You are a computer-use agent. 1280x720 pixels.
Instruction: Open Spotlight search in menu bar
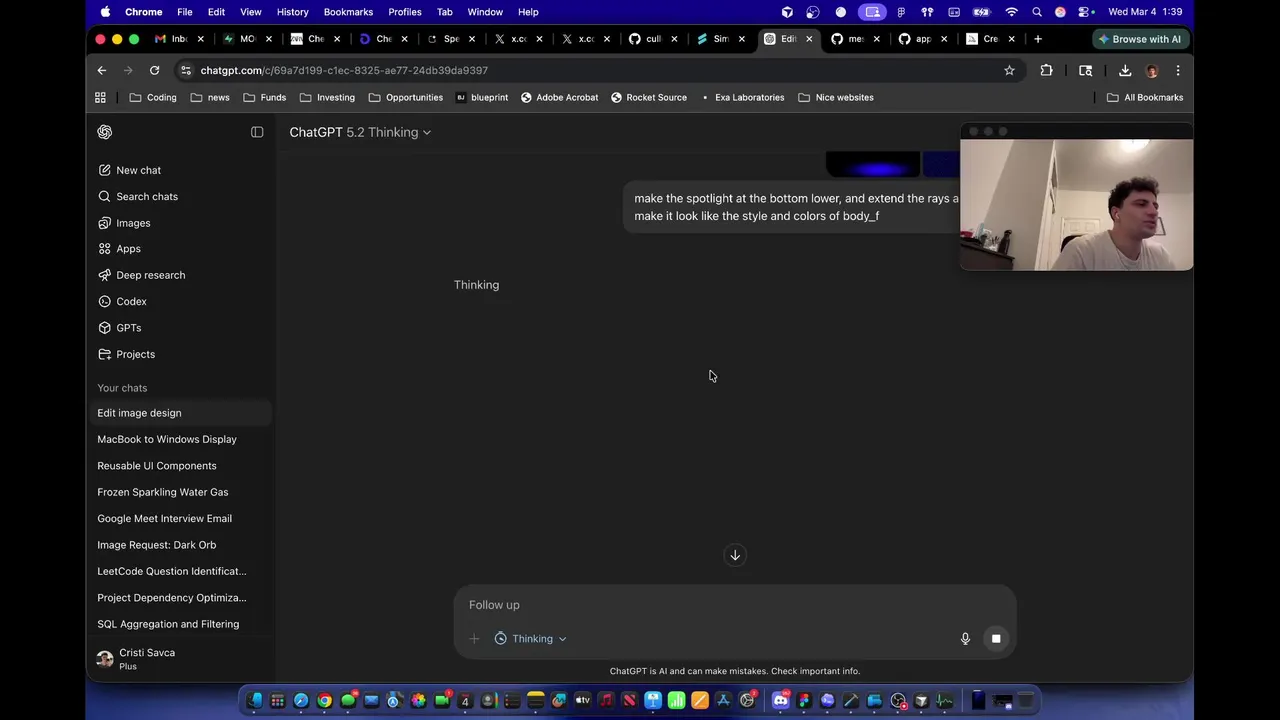1037,12
